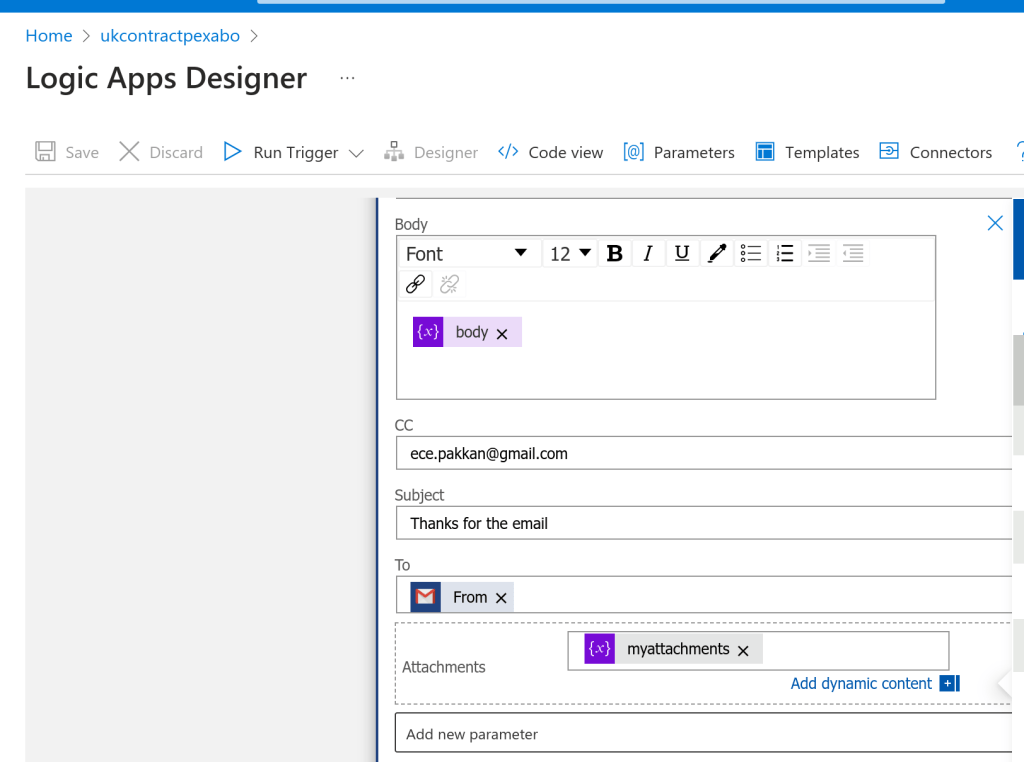Go to the Home breadcrumb

tap(49, 36)
